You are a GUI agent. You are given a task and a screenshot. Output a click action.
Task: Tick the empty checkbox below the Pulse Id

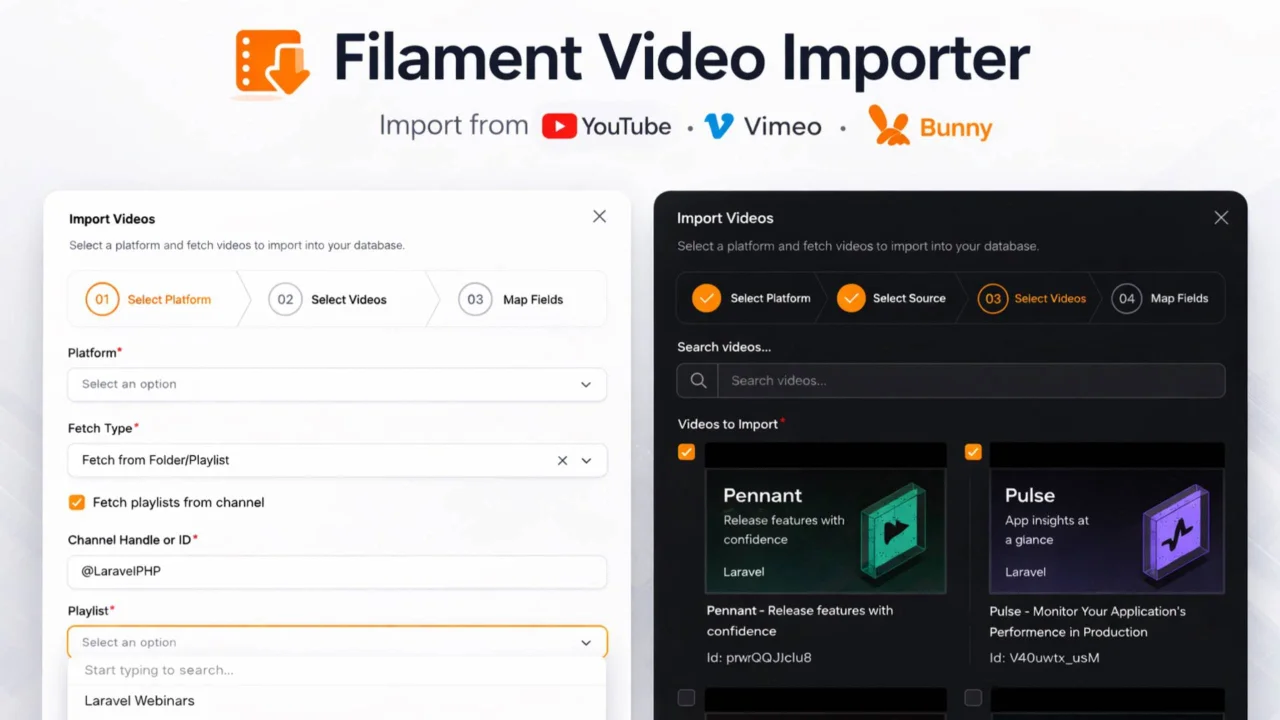(x=973, y=697)
